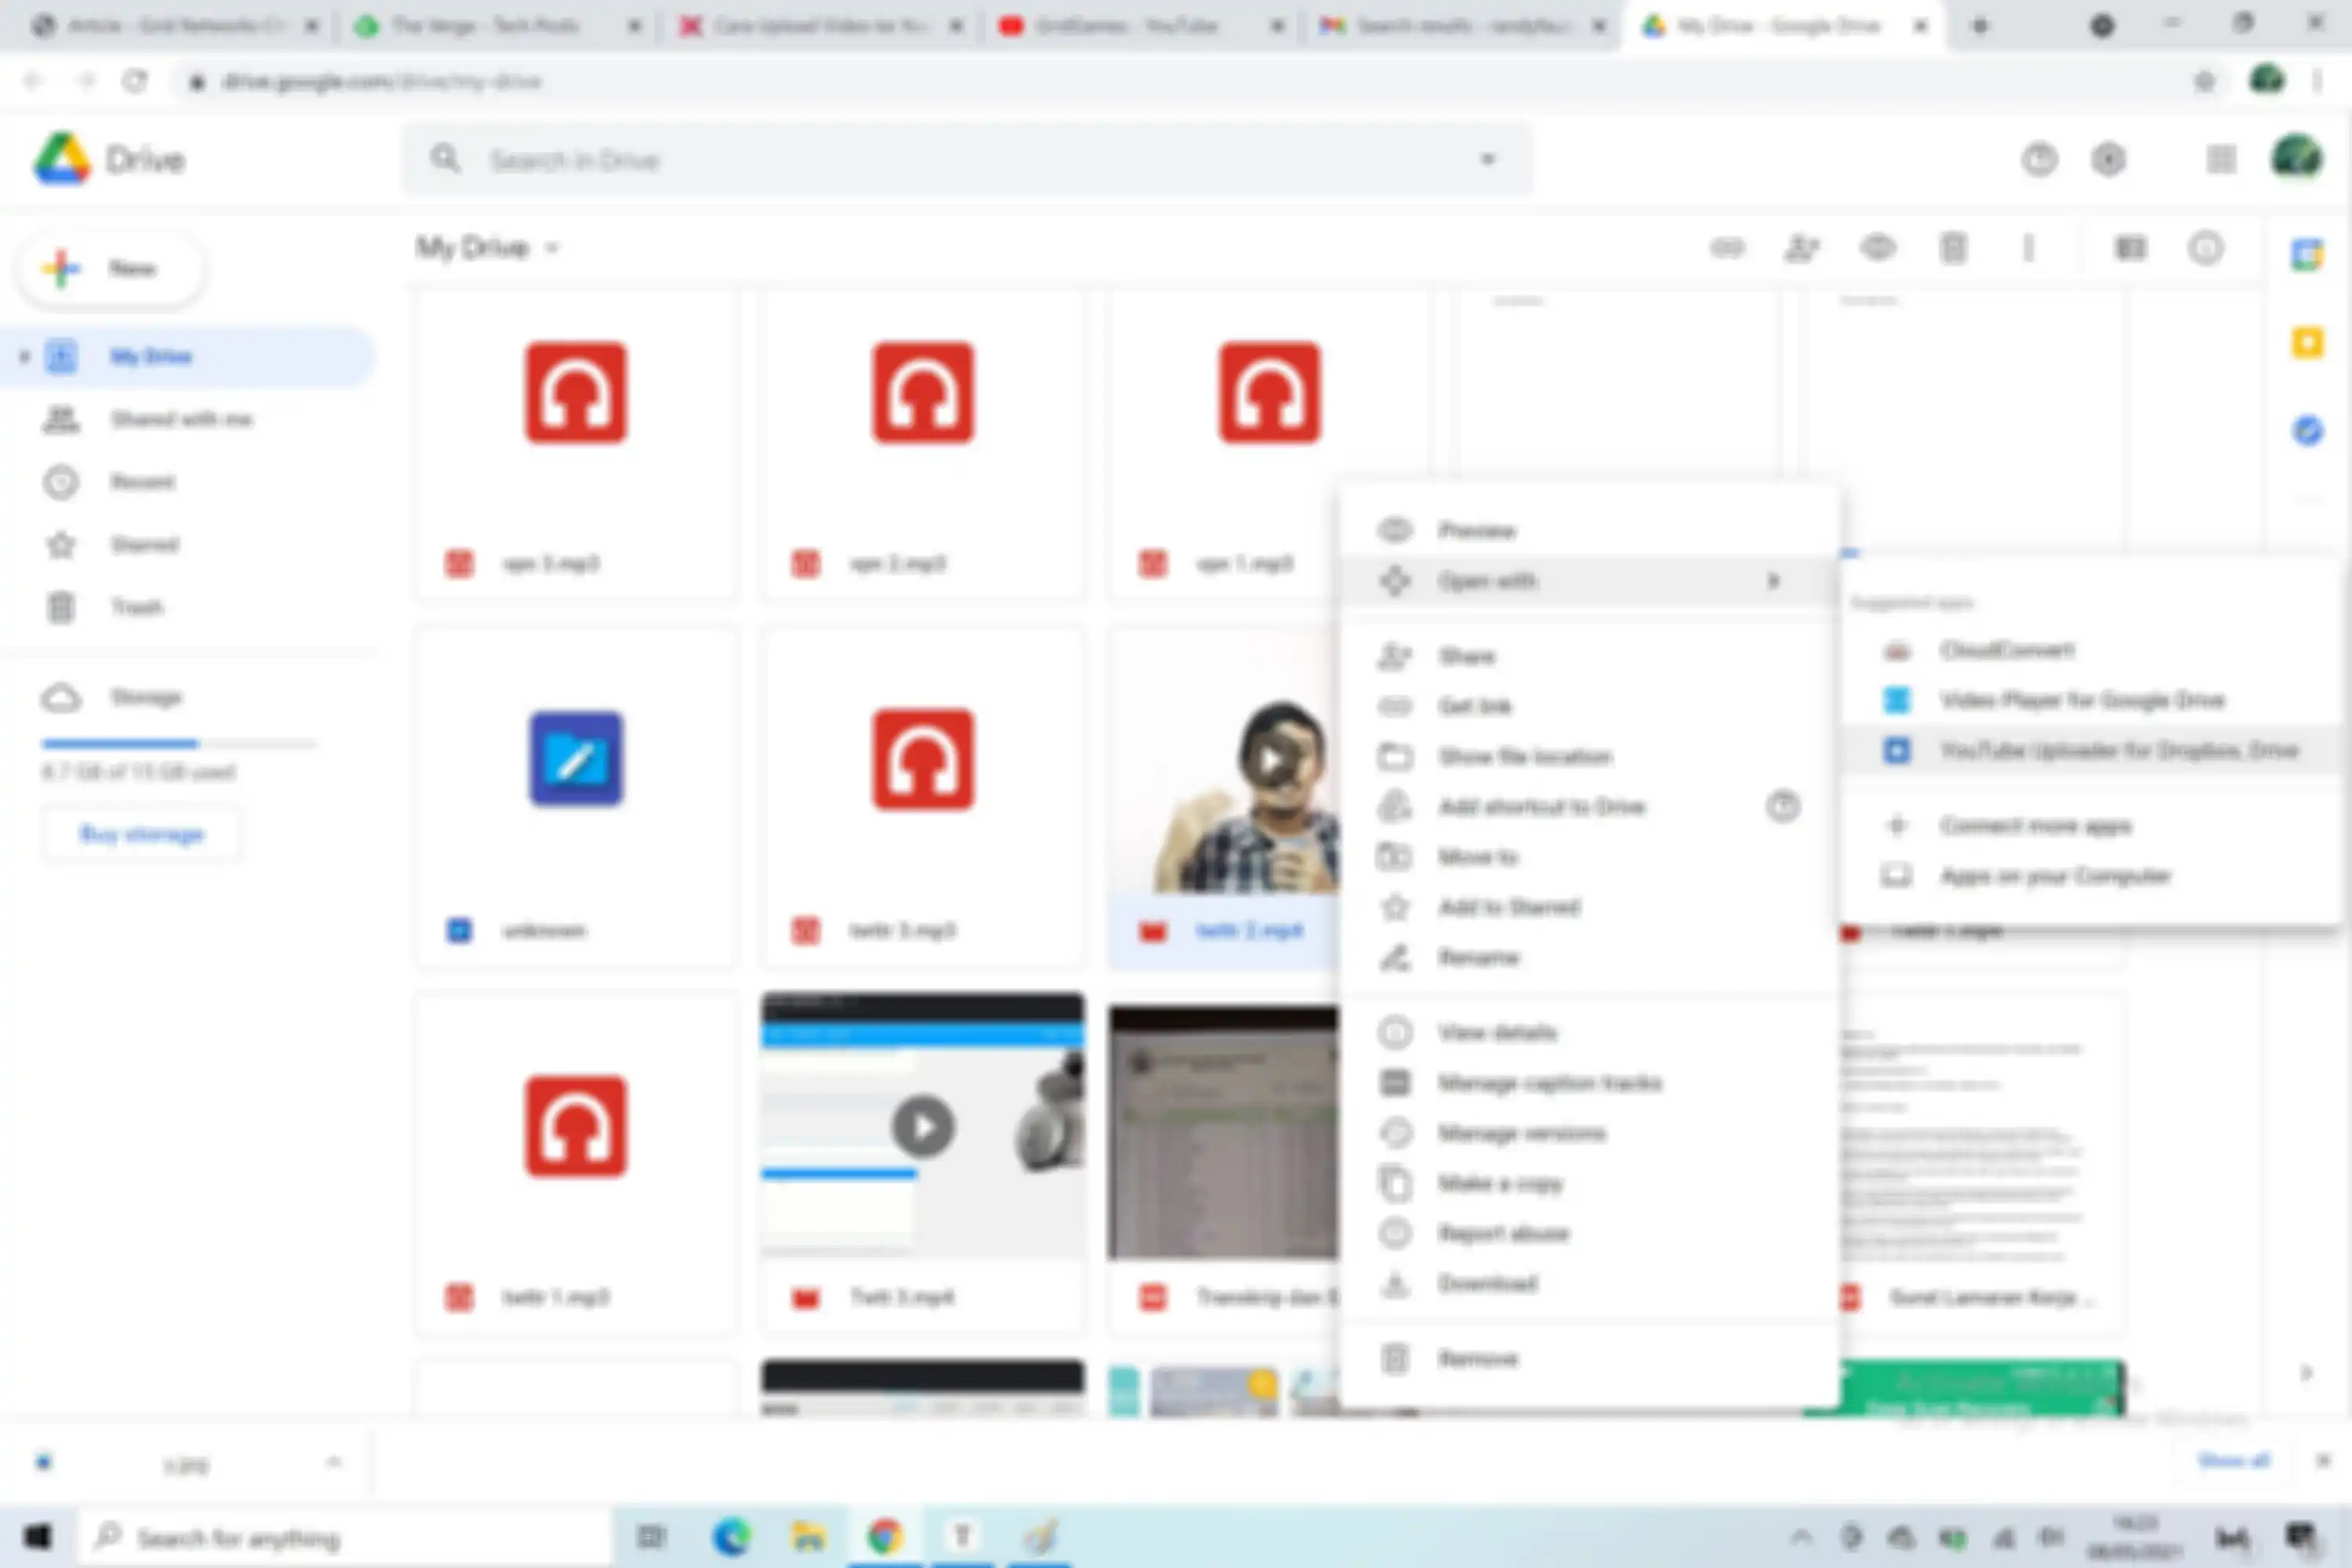Open the Google account avatar in header
The height and width of the screenshot is (1568, 2352).
(x=2297, y=158)
